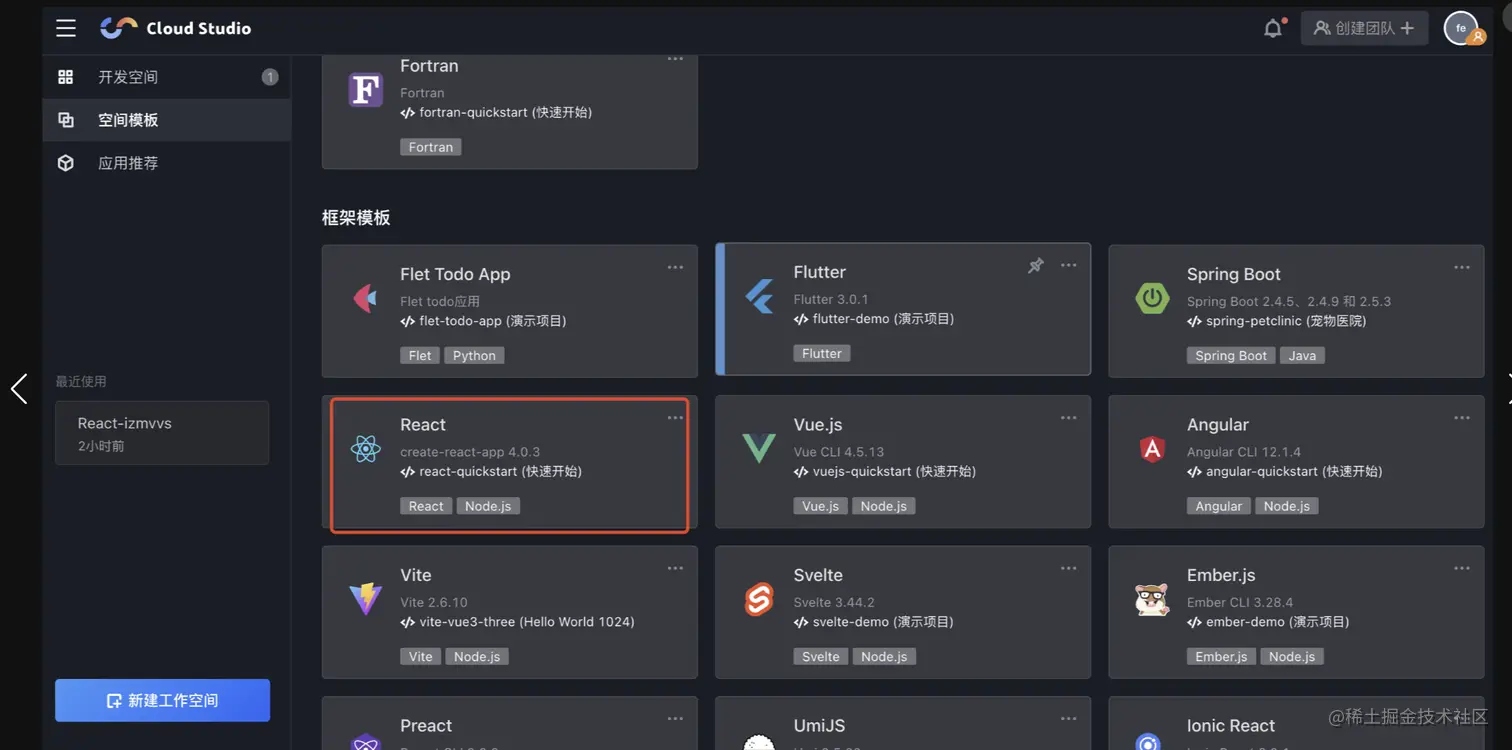
Task: Click the 新建工作空间 button
Action: pyautogui.click(x=162, y=700)
